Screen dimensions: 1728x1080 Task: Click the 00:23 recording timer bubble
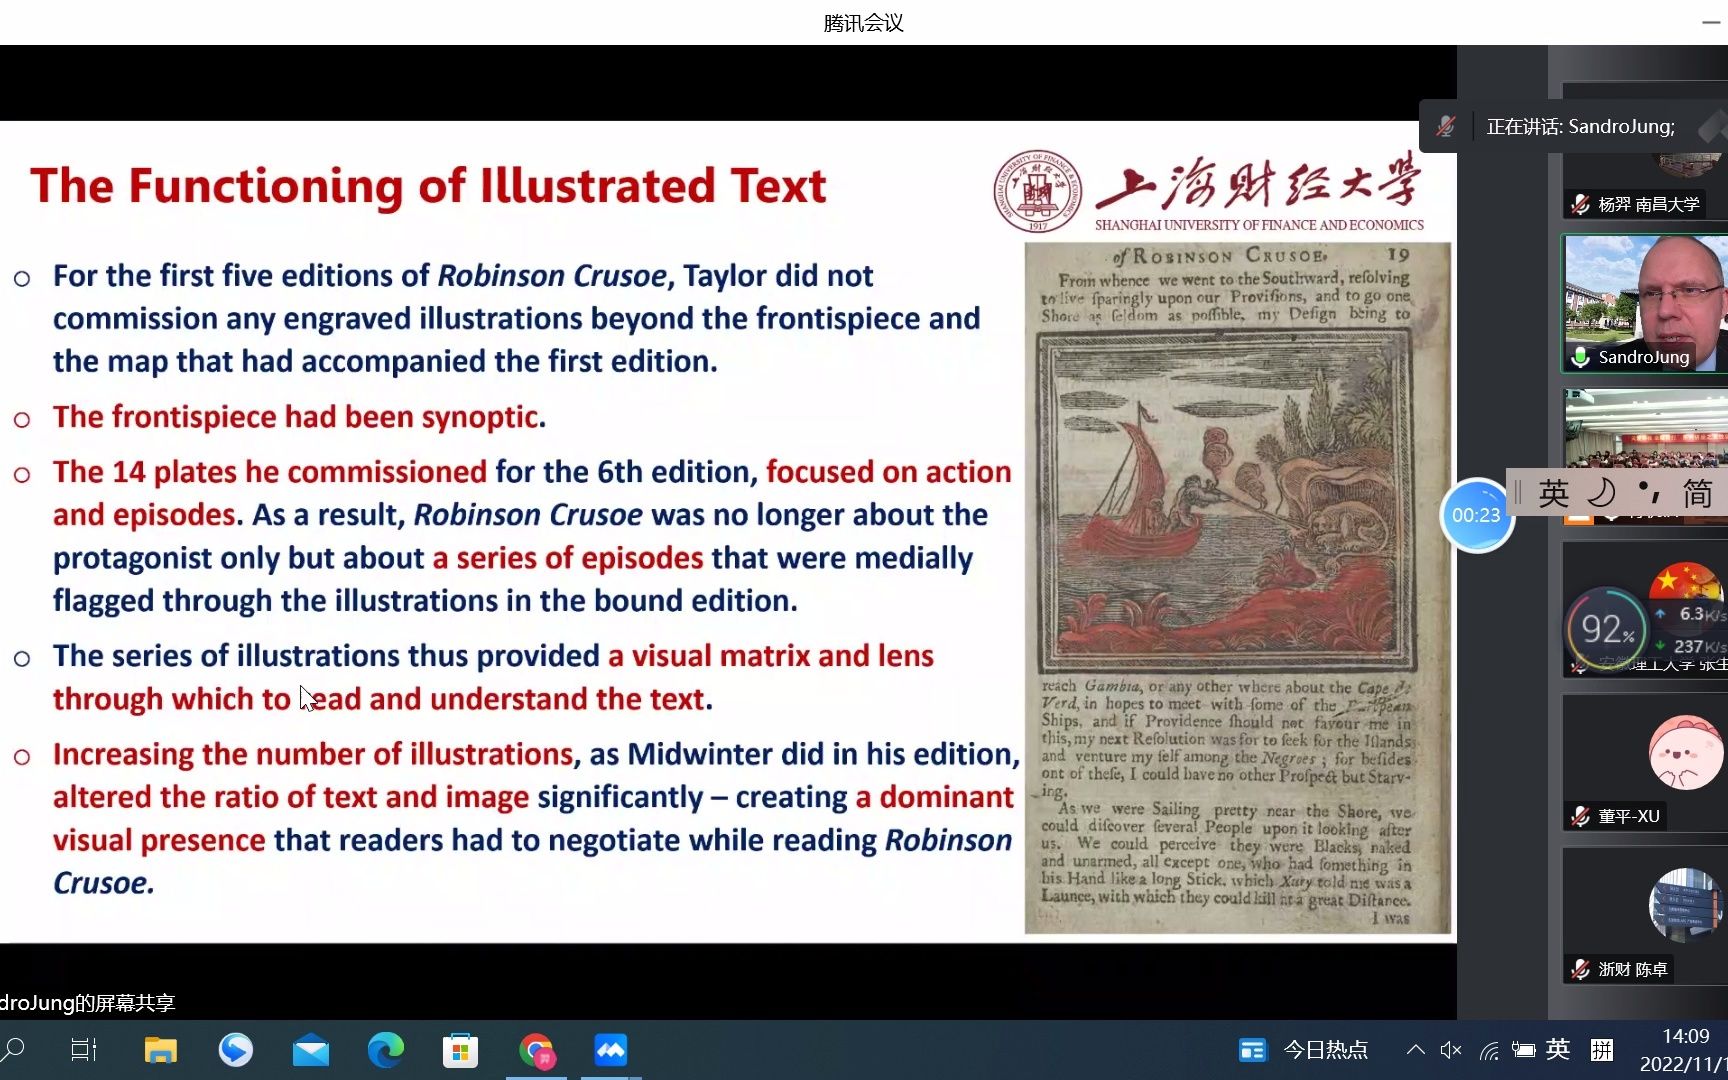tap(1476, 515)
